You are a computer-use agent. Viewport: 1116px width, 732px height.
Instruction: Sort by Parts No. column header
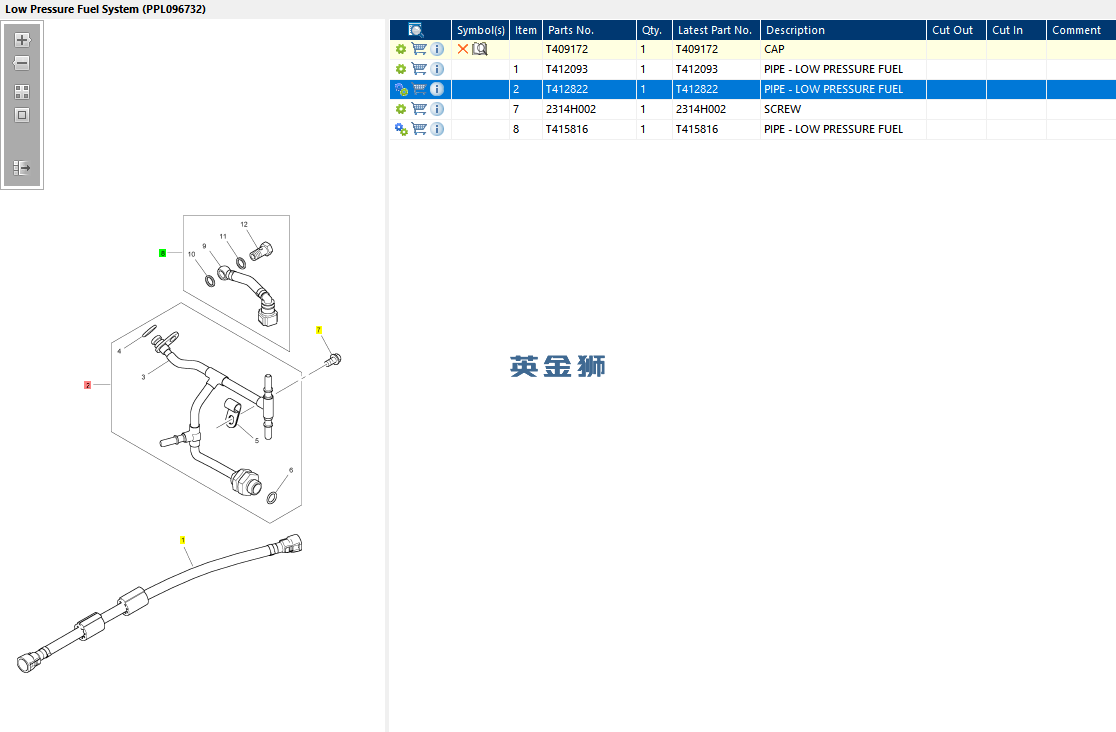(589, 30)
